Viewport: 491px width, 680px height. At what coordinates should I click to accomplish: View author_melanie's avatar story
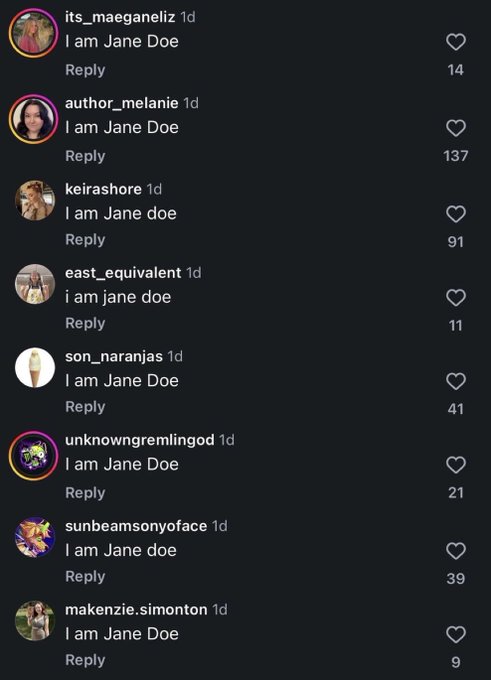[34, 119]
